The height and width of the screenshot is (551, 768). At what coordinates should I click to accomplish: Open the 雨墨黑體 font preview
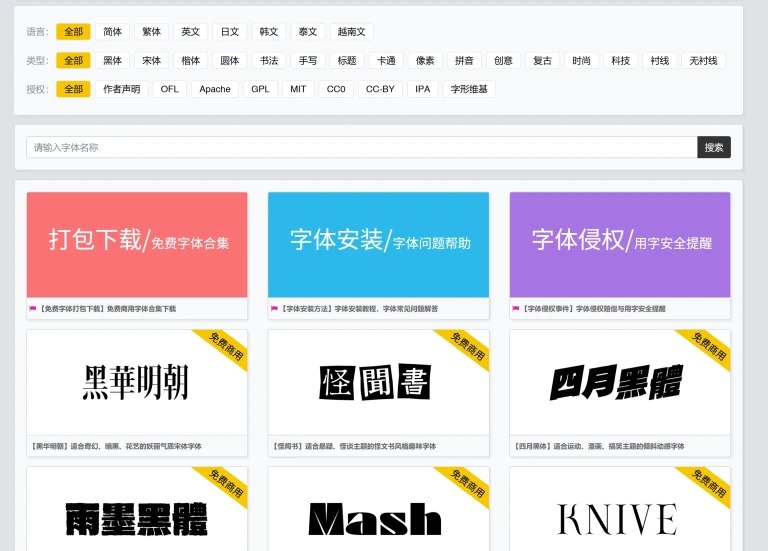[137, 509]
